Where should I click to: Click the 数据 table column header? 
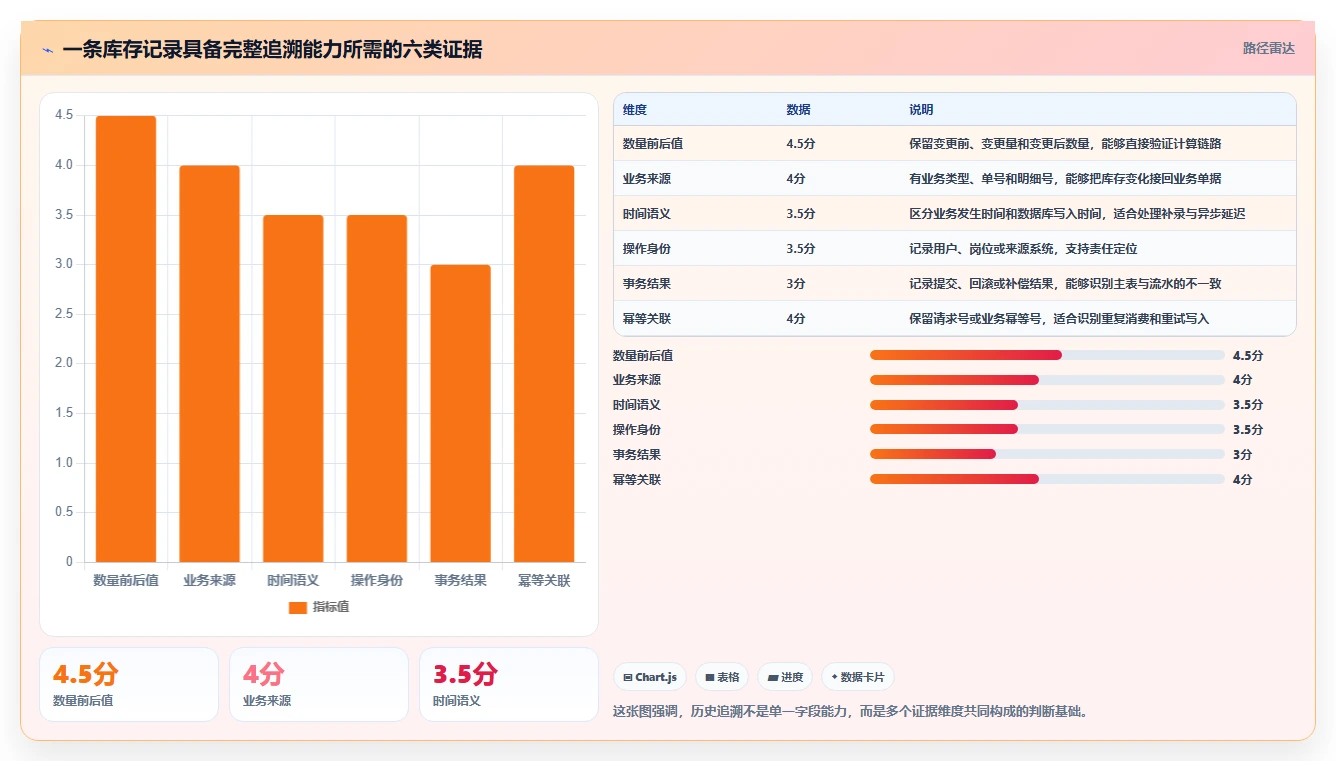(798, 110)
